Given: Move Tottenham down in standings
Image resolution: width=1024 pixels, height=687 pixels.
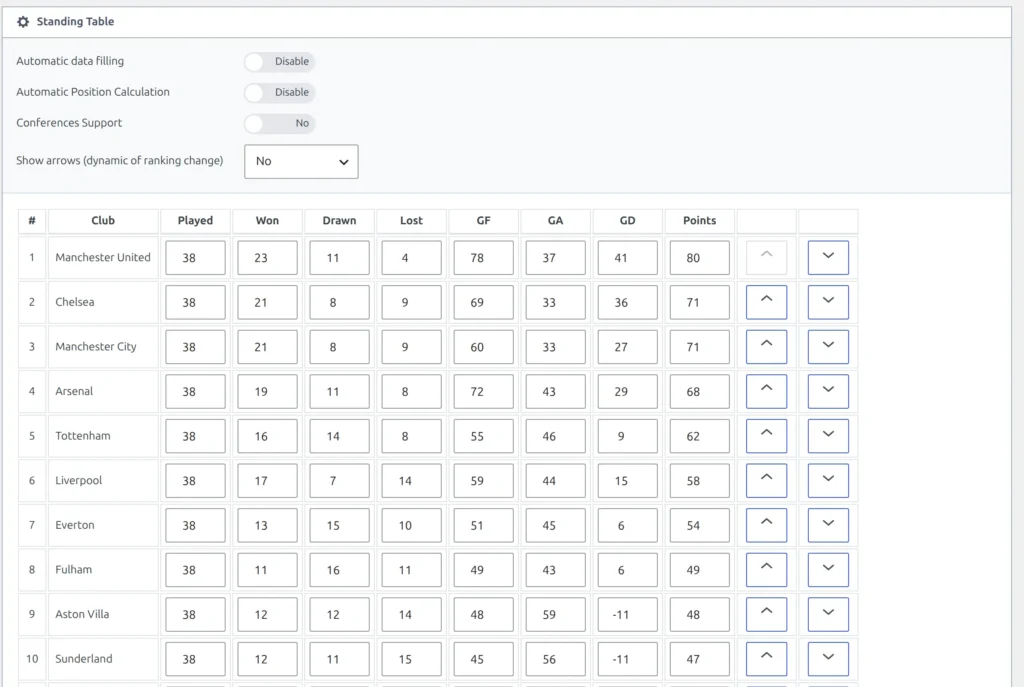Looking at the screenshot, I should coord(828,436).
